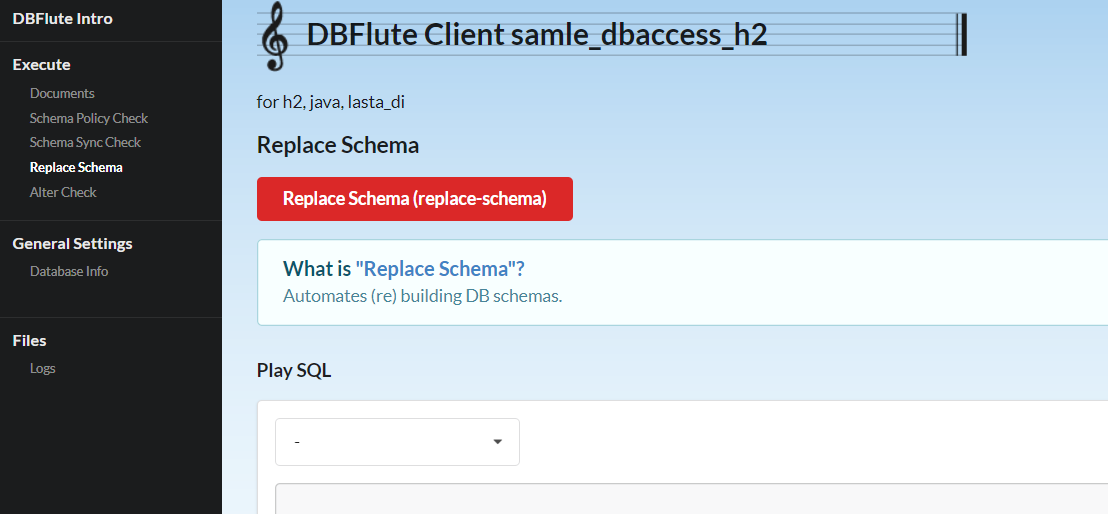Click the "for h2, java, lasta_di" subtitle

330,102
